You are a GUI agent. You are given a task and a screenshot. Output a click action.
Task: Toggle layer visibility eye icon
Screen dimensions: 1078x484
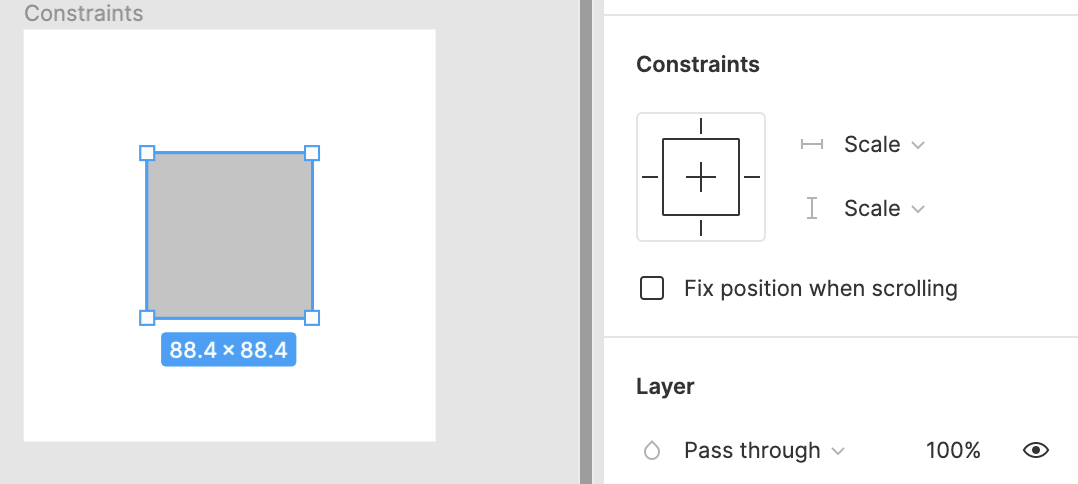point(1035,451)
